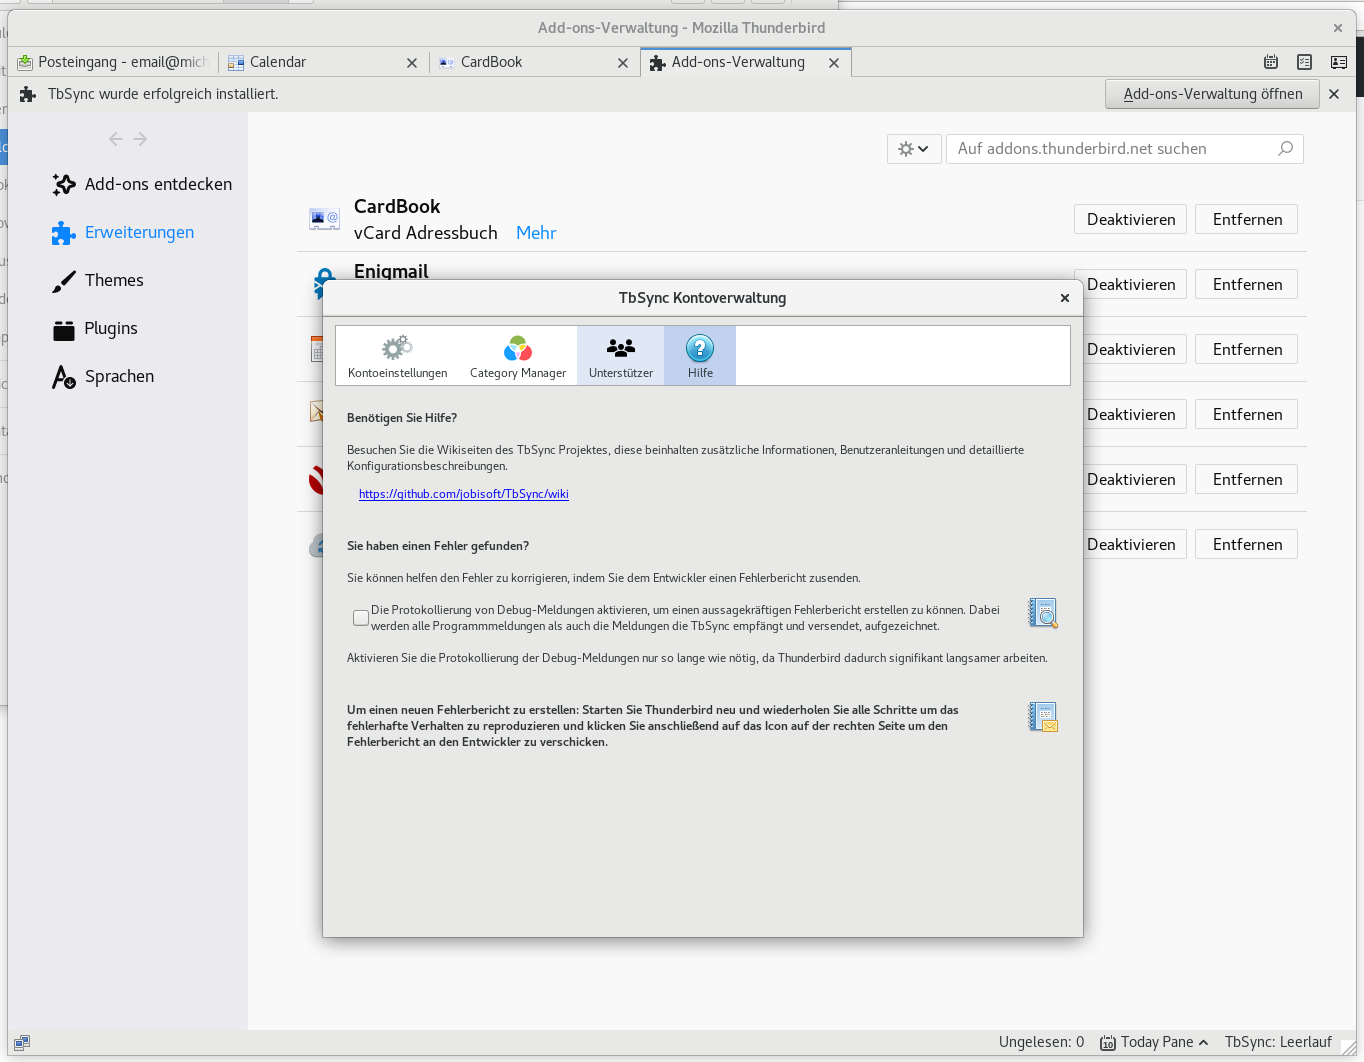
Task: Open Sprachen section in sidebar
Action: pos(103,376)
